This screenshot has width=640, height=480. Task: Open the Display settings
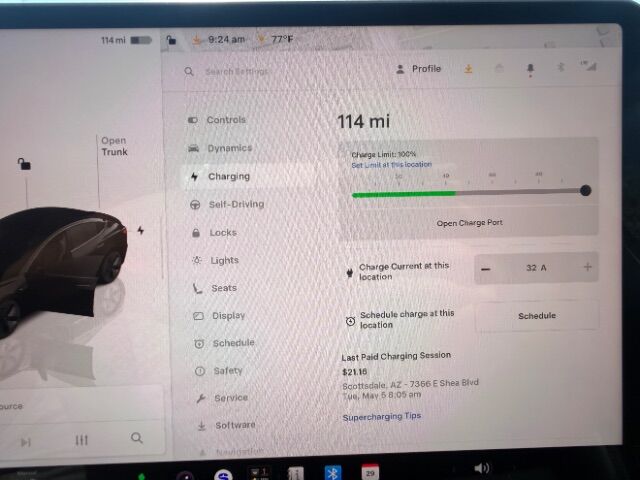coord(229,316)
